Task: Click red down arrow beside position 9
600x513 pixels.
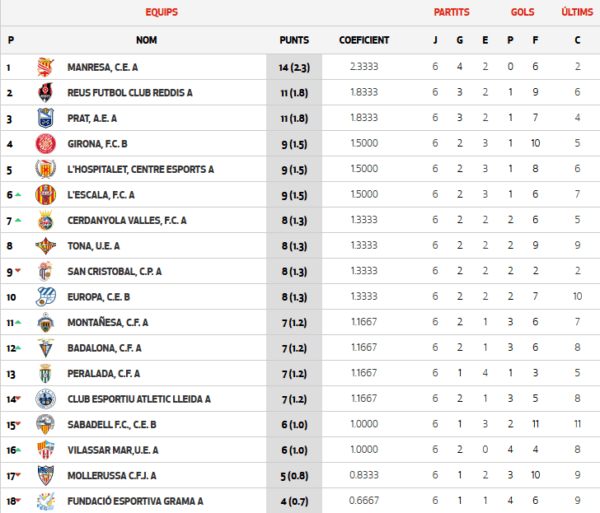Action: point(18,271)
